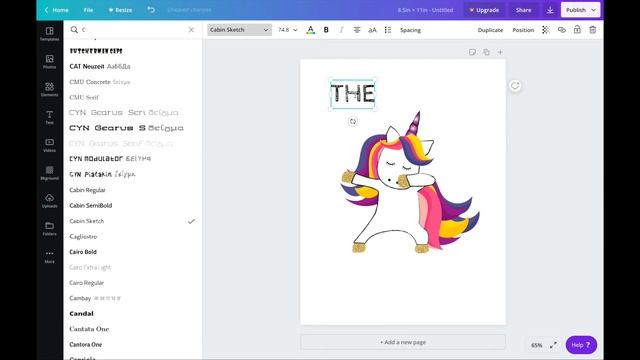Open the Videos sidebar panel

(x=49, y=145)
